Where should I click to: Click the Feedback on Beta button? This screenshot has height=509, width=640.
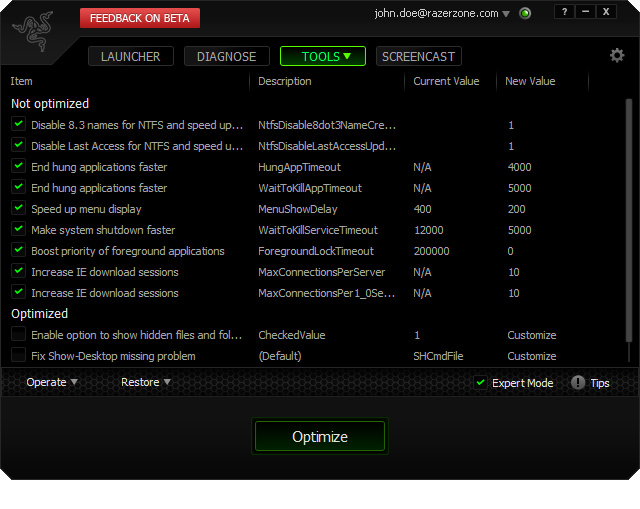coord(140,18)
